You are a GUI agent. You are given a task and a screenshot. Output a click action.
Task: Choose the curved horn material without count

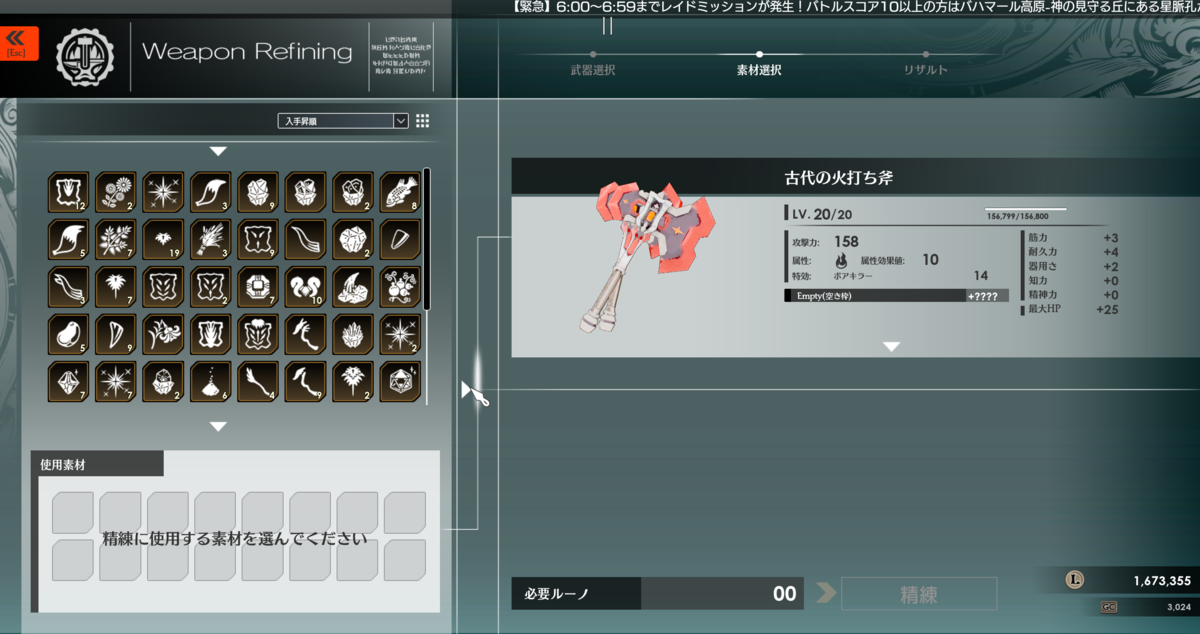[x=305, y=239]
